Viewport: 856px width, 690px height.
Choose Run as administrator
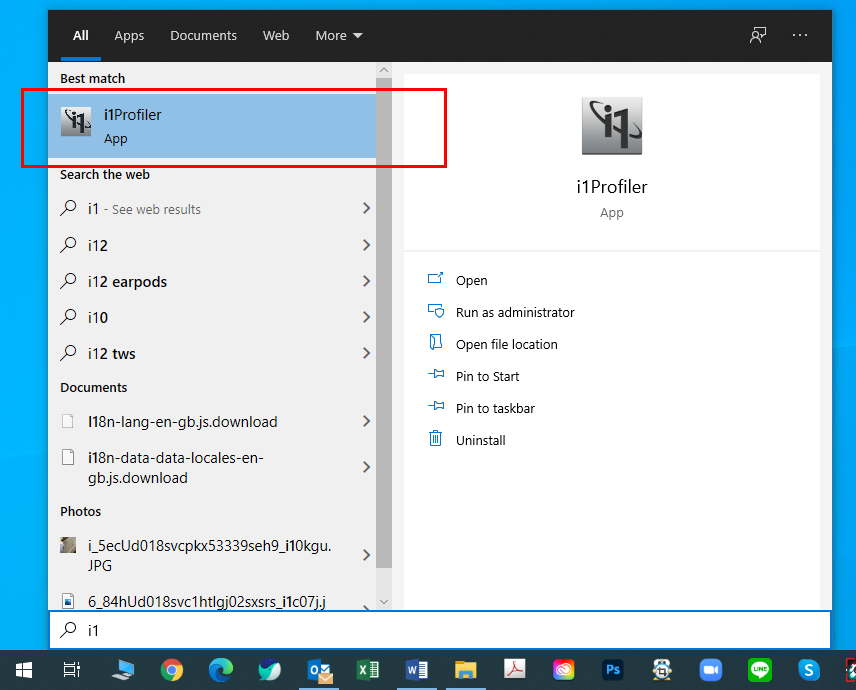(515, 312)
